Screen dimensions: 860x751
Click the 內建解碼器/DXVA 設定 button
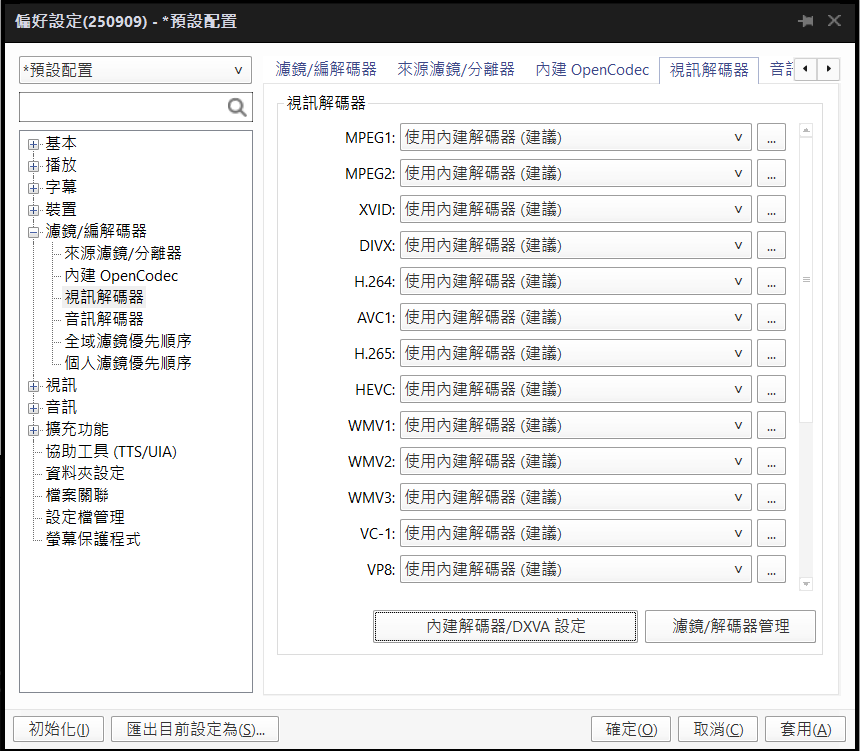click(505, 627)
